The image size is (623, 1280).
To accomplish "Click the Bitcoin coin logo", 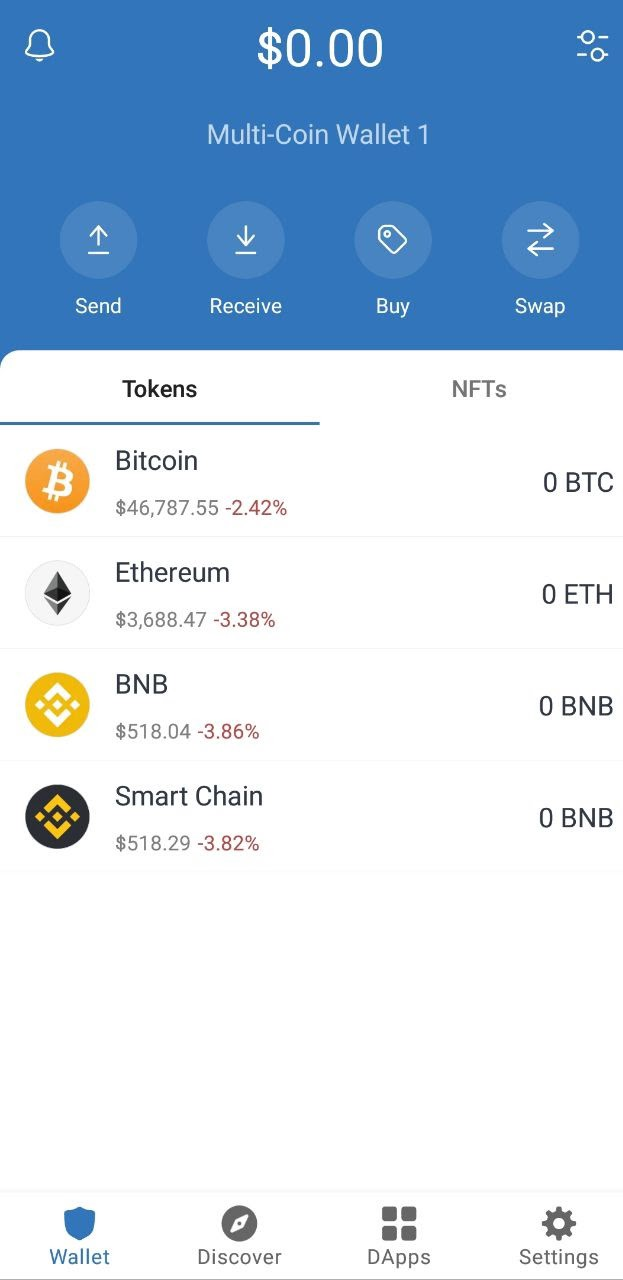I will [57, 481].
